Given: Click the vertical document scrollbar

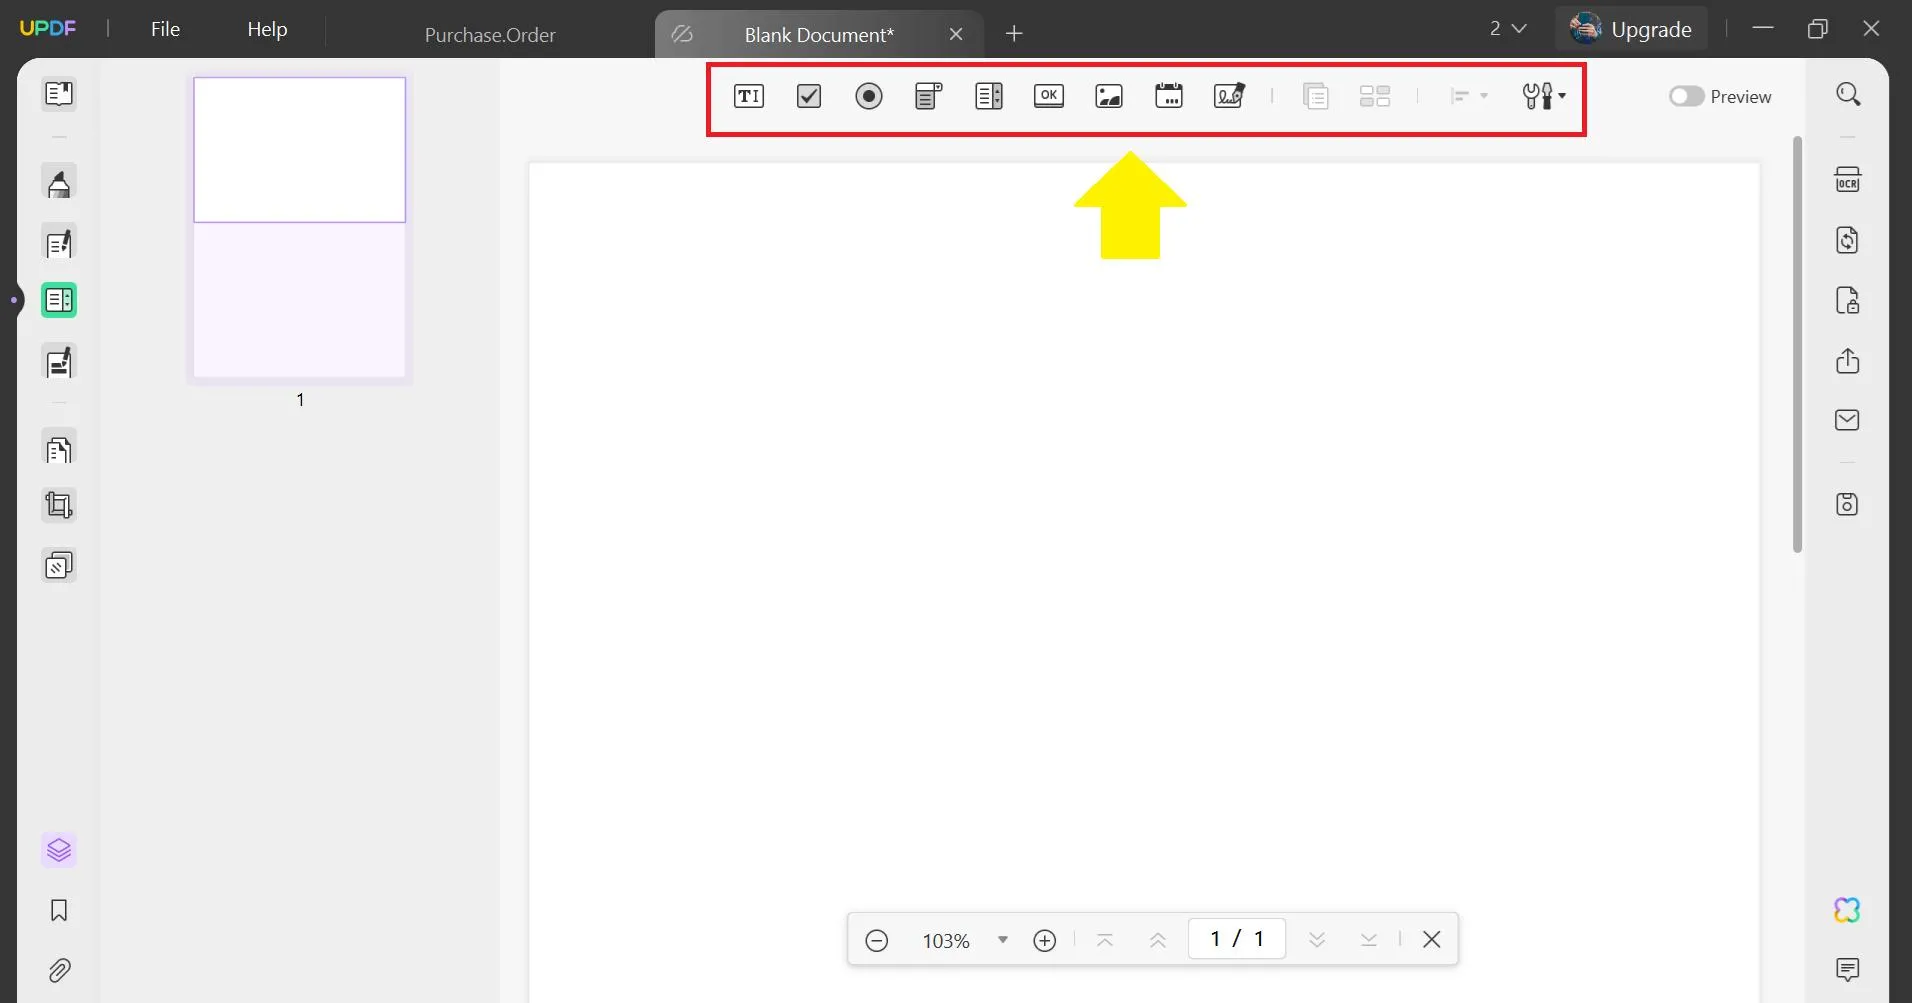Looking at the screenshot, I should tap(1797, 344).
